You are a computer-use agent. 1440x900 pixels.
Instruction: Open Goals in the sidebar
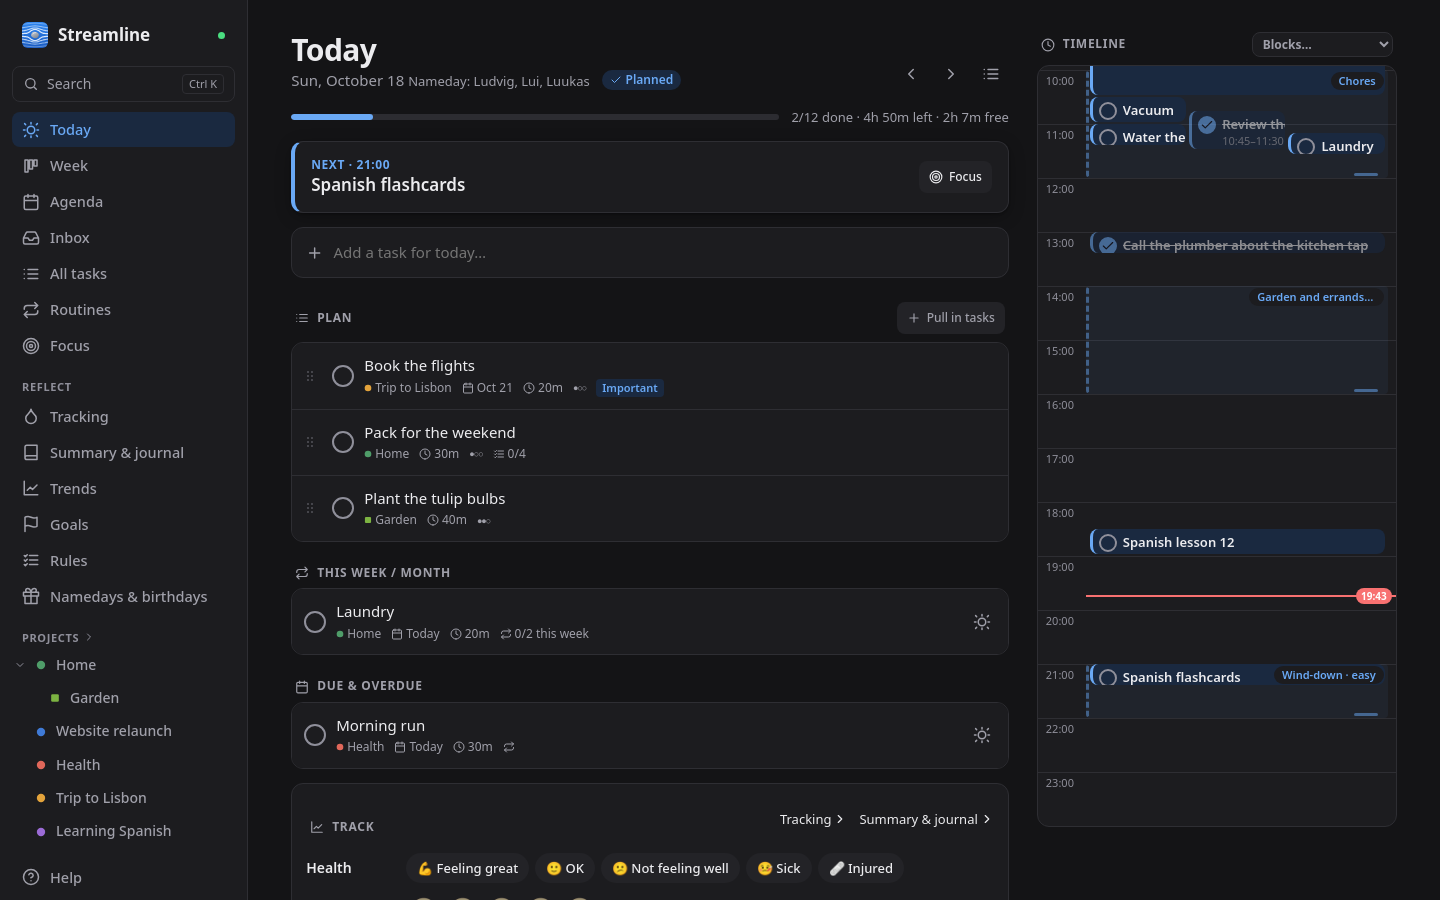(123, 525)
